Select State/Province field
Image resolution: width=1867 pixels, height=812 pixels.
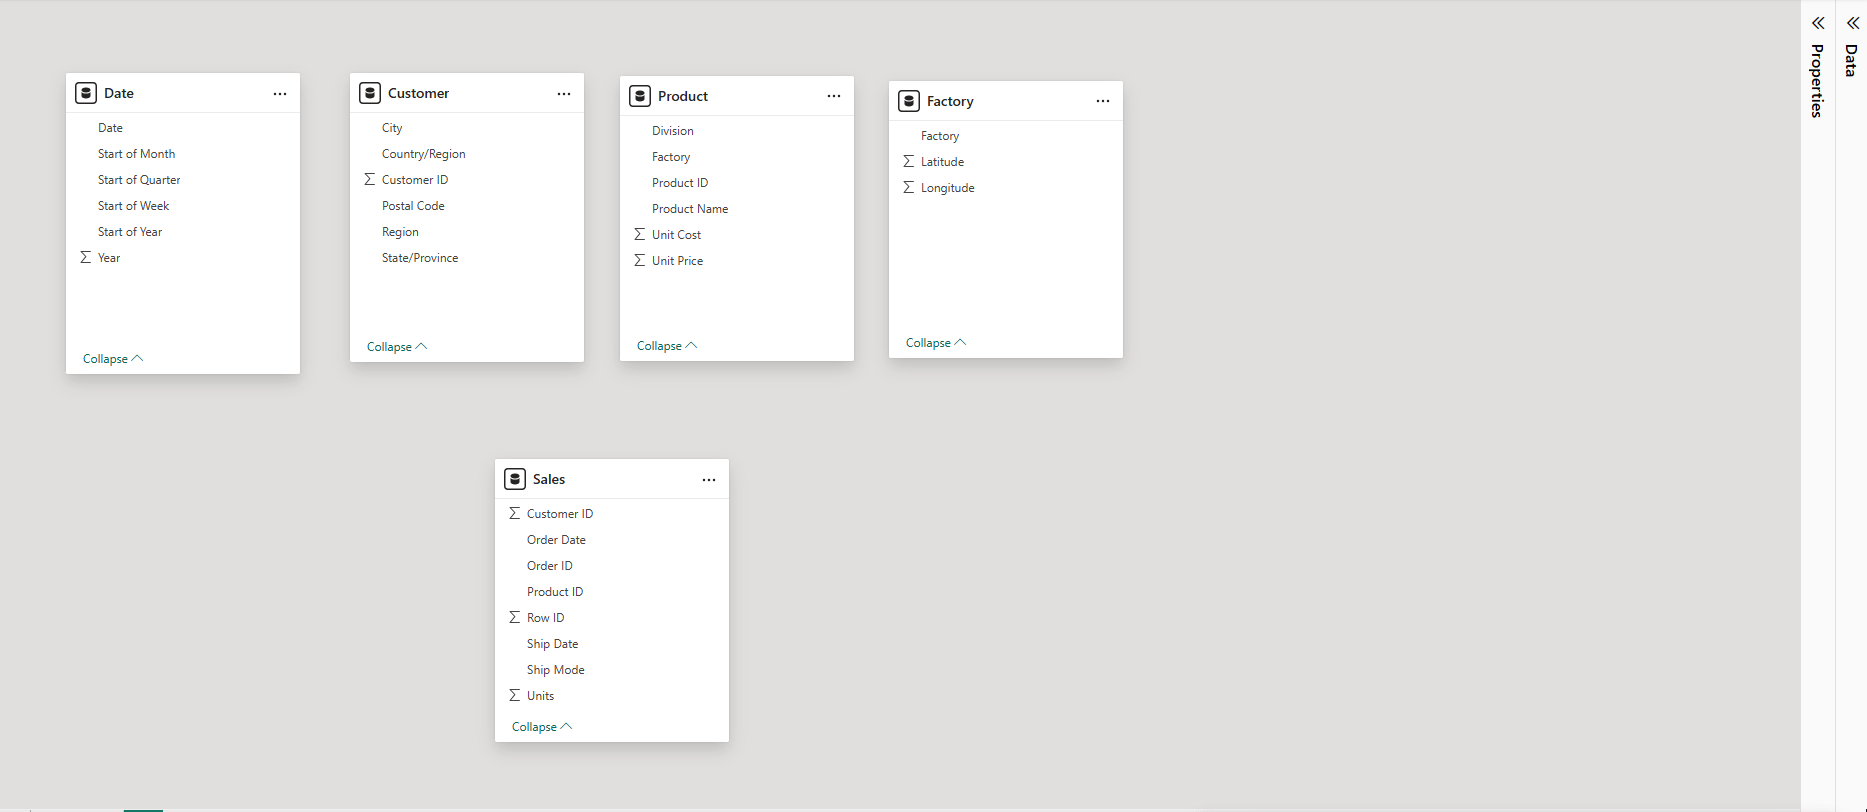pyautogui.click(x=467, y=258)
